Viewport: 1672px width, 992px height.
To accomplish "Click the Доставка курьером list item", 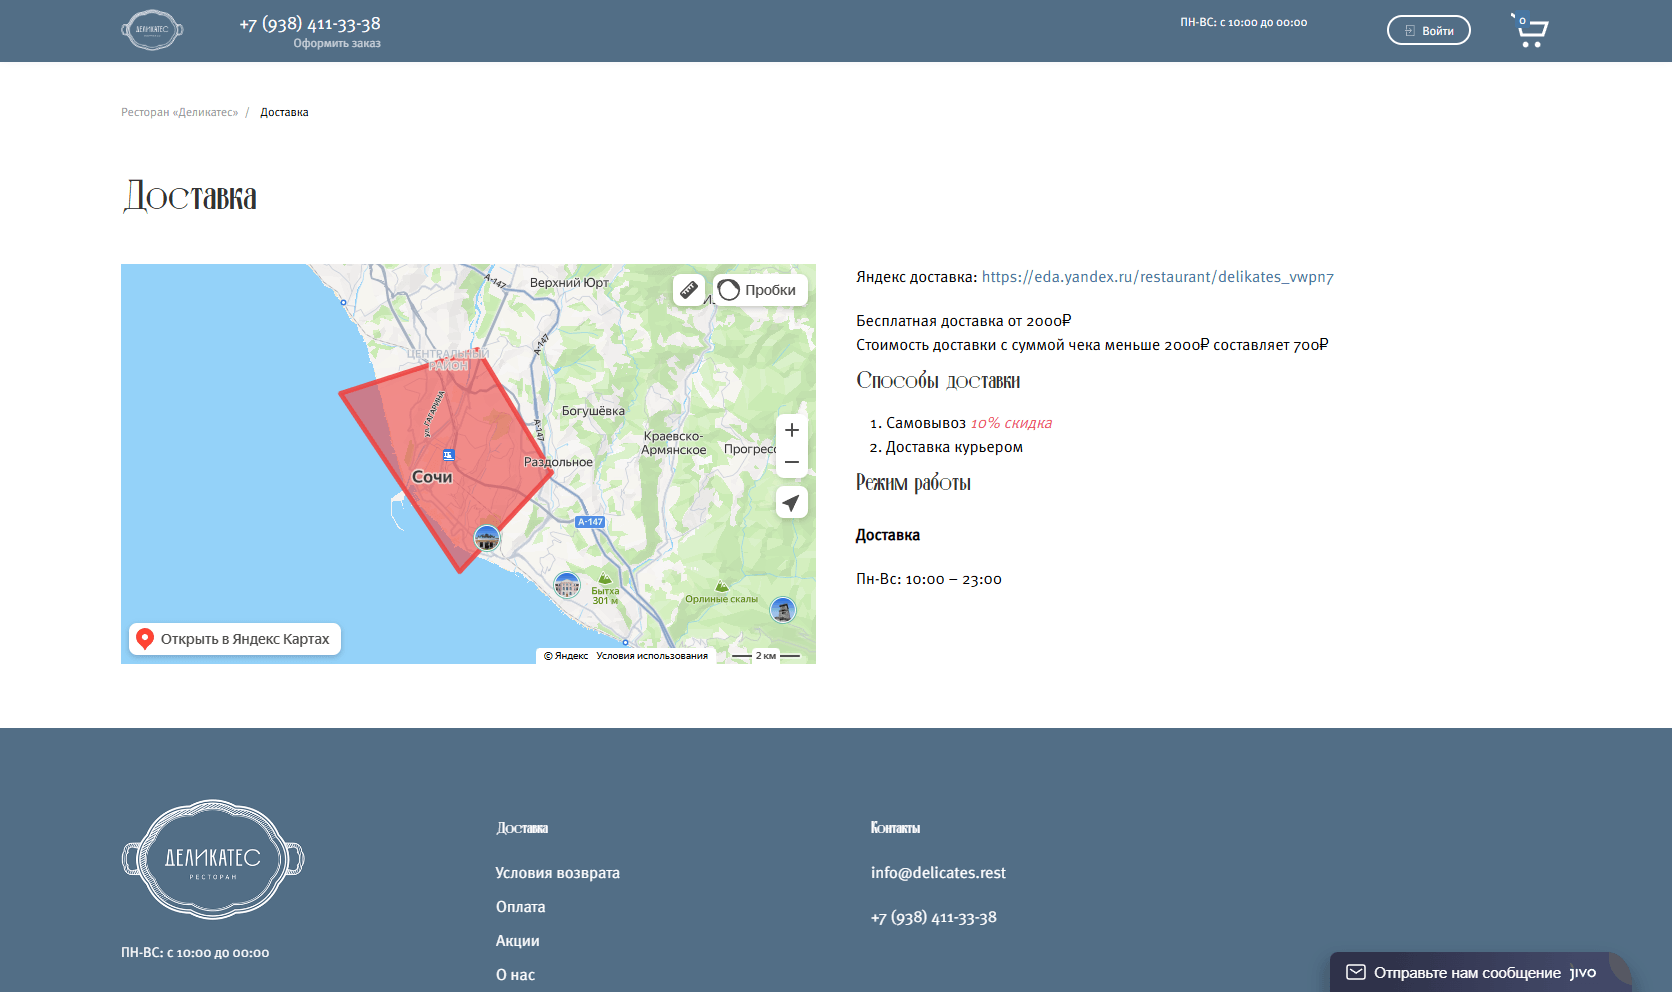I will tap(954, 447).
